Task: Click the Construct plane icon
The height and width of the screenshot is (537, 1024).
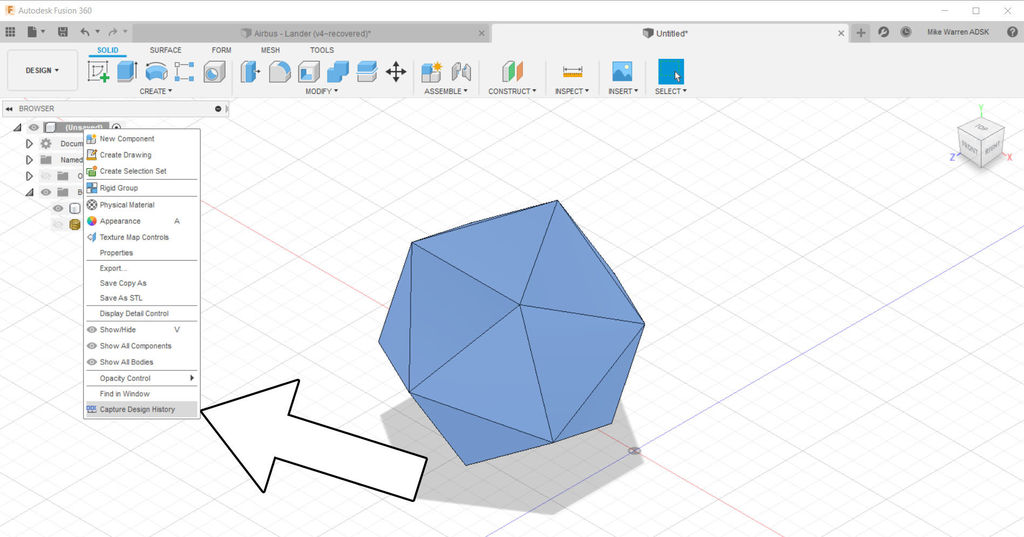Action: [512, 71]
